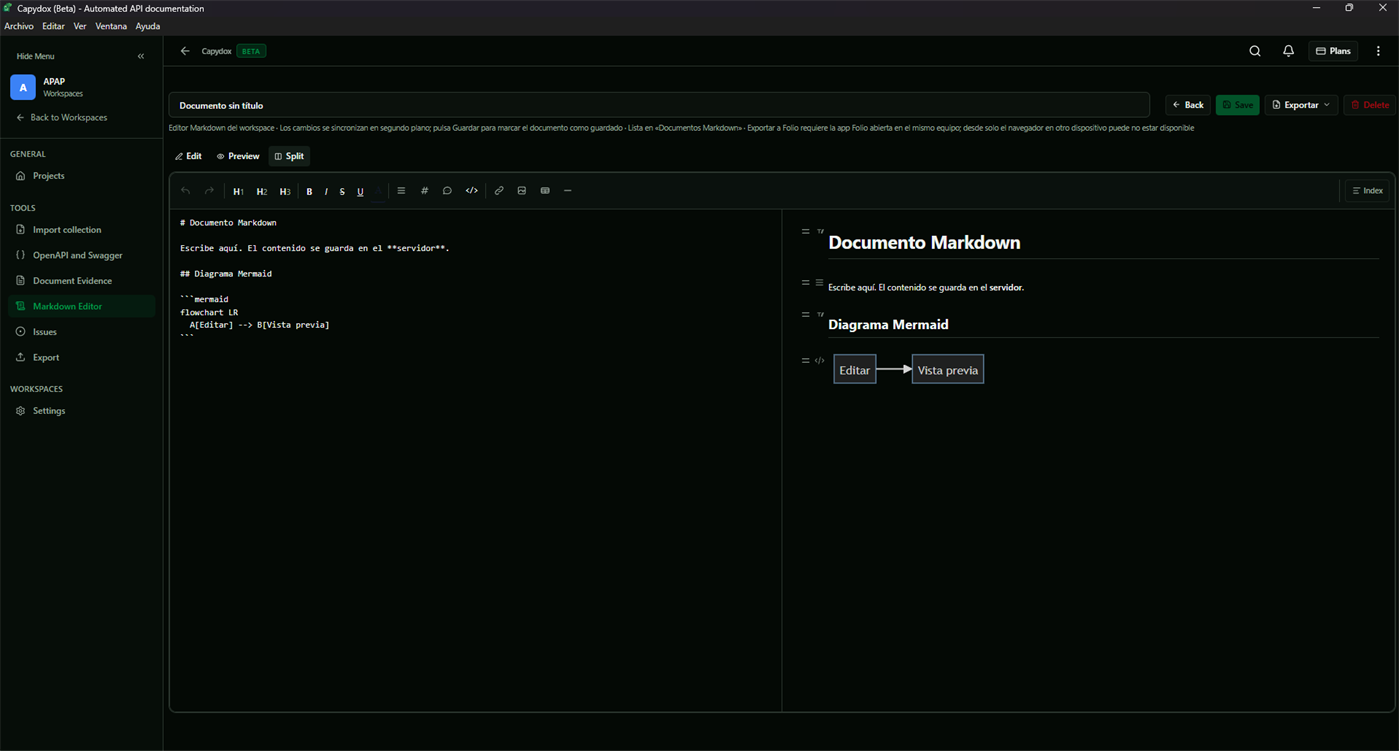The image size is (1399, 751).
Task: Click the '# Documento Markdown' source line
Action: tap(228, 223)
